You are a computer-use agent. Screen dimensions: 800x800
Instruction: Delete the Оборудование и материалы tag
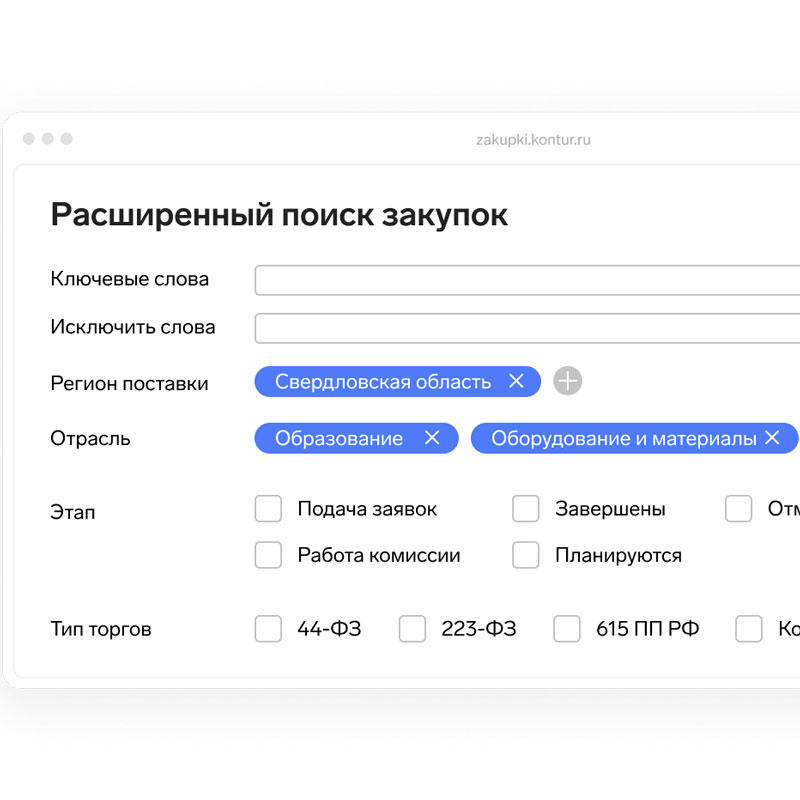tap(772, 438)
